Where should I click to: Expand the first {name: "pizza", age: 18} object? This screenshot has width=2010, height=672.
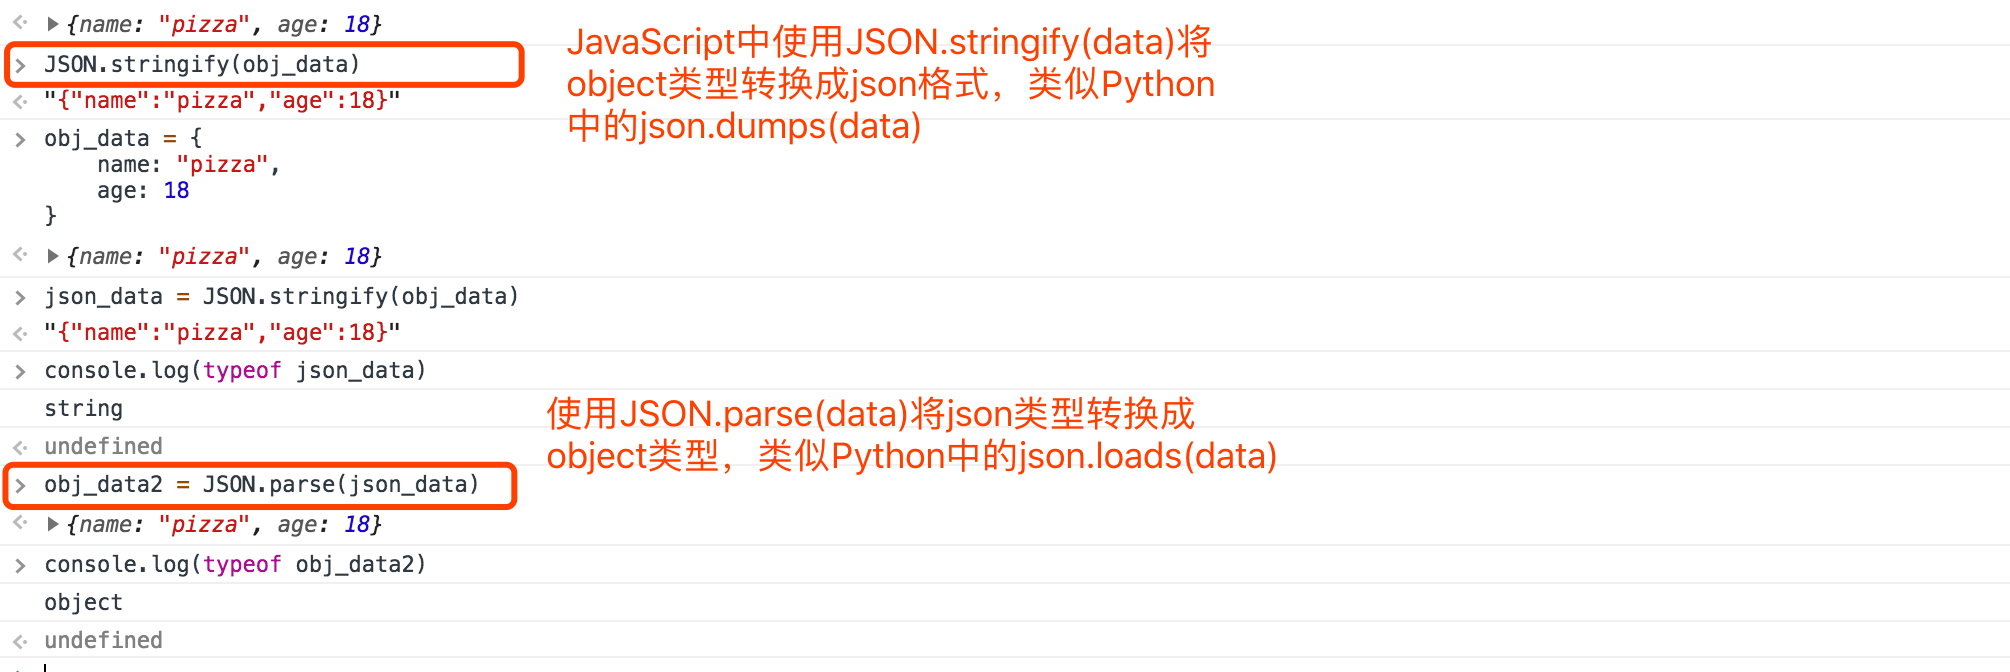53,24
